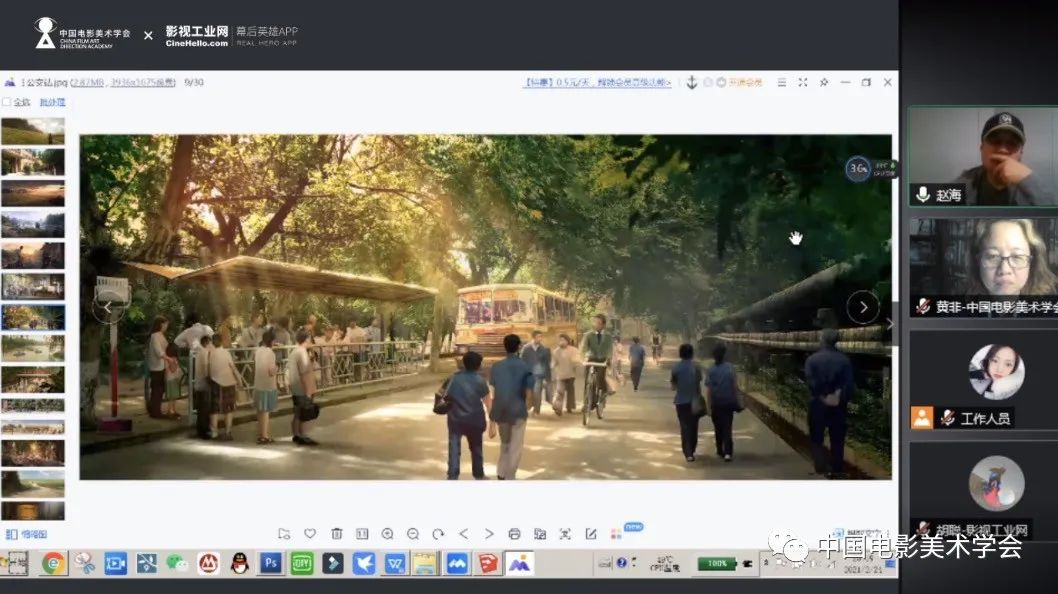
Task: Select the first thumbnail in the left strip
Action: 33,131
